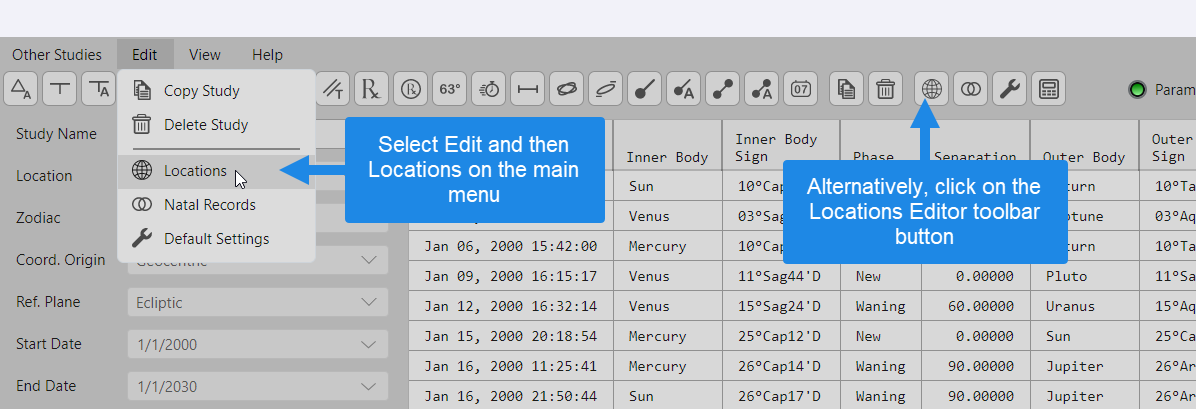Open the View menu

(x=205, y=55)
